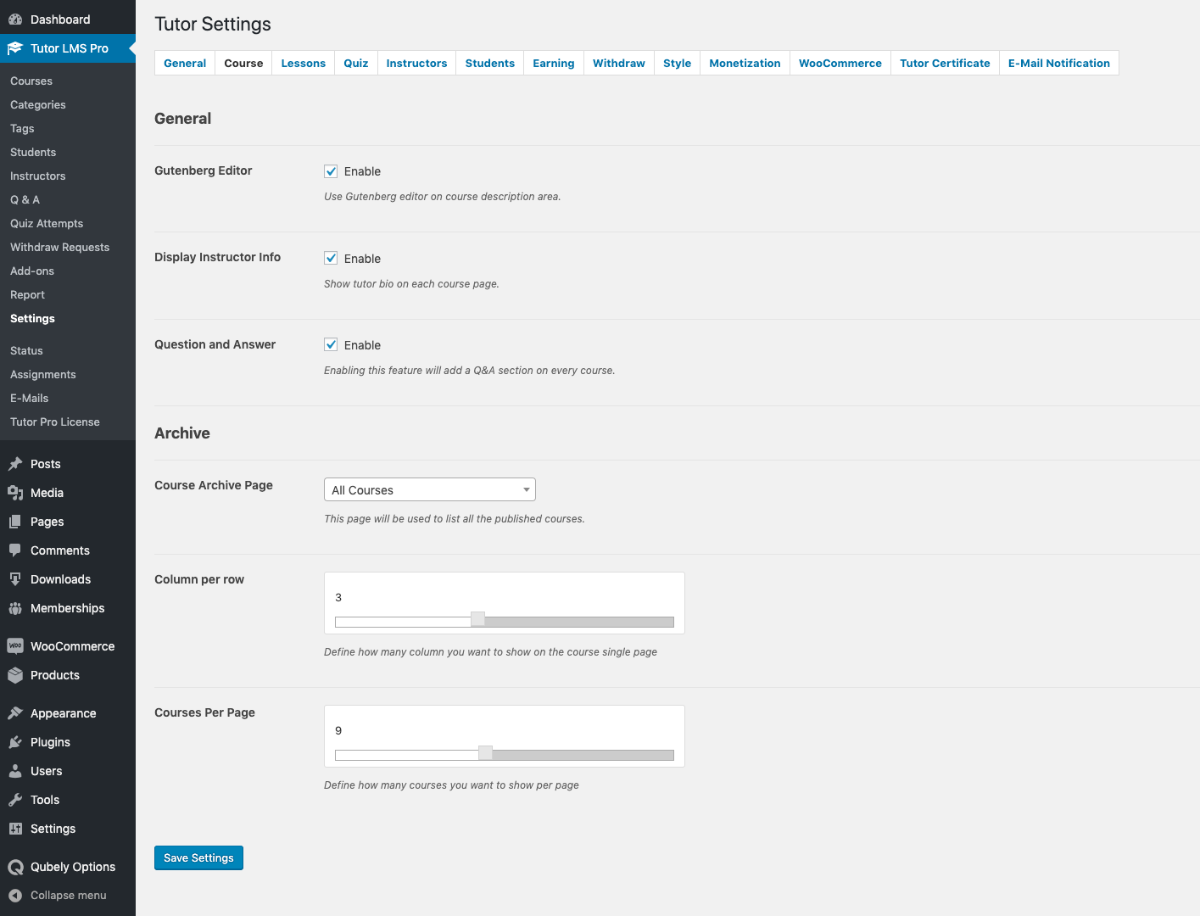Uncheck the Display Instructor Info checkbox

331,258
